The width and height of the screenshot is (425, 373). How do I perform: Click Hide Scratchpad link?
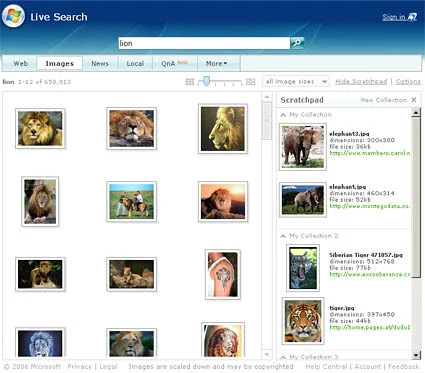coord(361,82)
